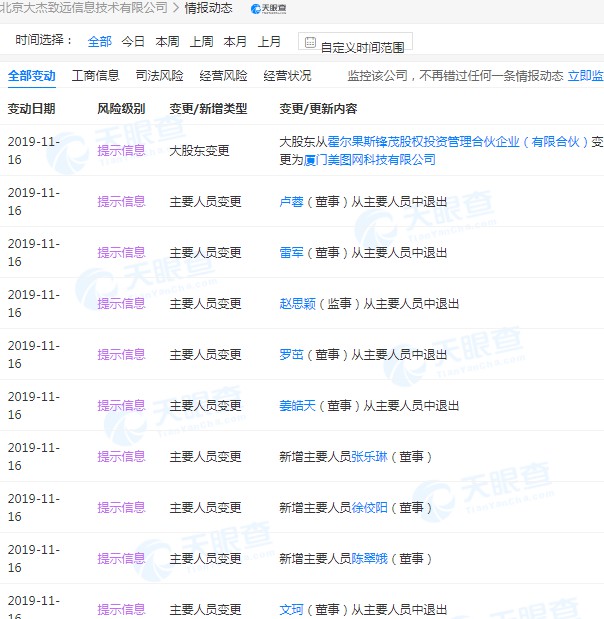Viewport: 604px width, 619px height.
Task: Click 提示信息 in the 大股东变更 row
Action: pyautogui.click(x=121, y=151)
